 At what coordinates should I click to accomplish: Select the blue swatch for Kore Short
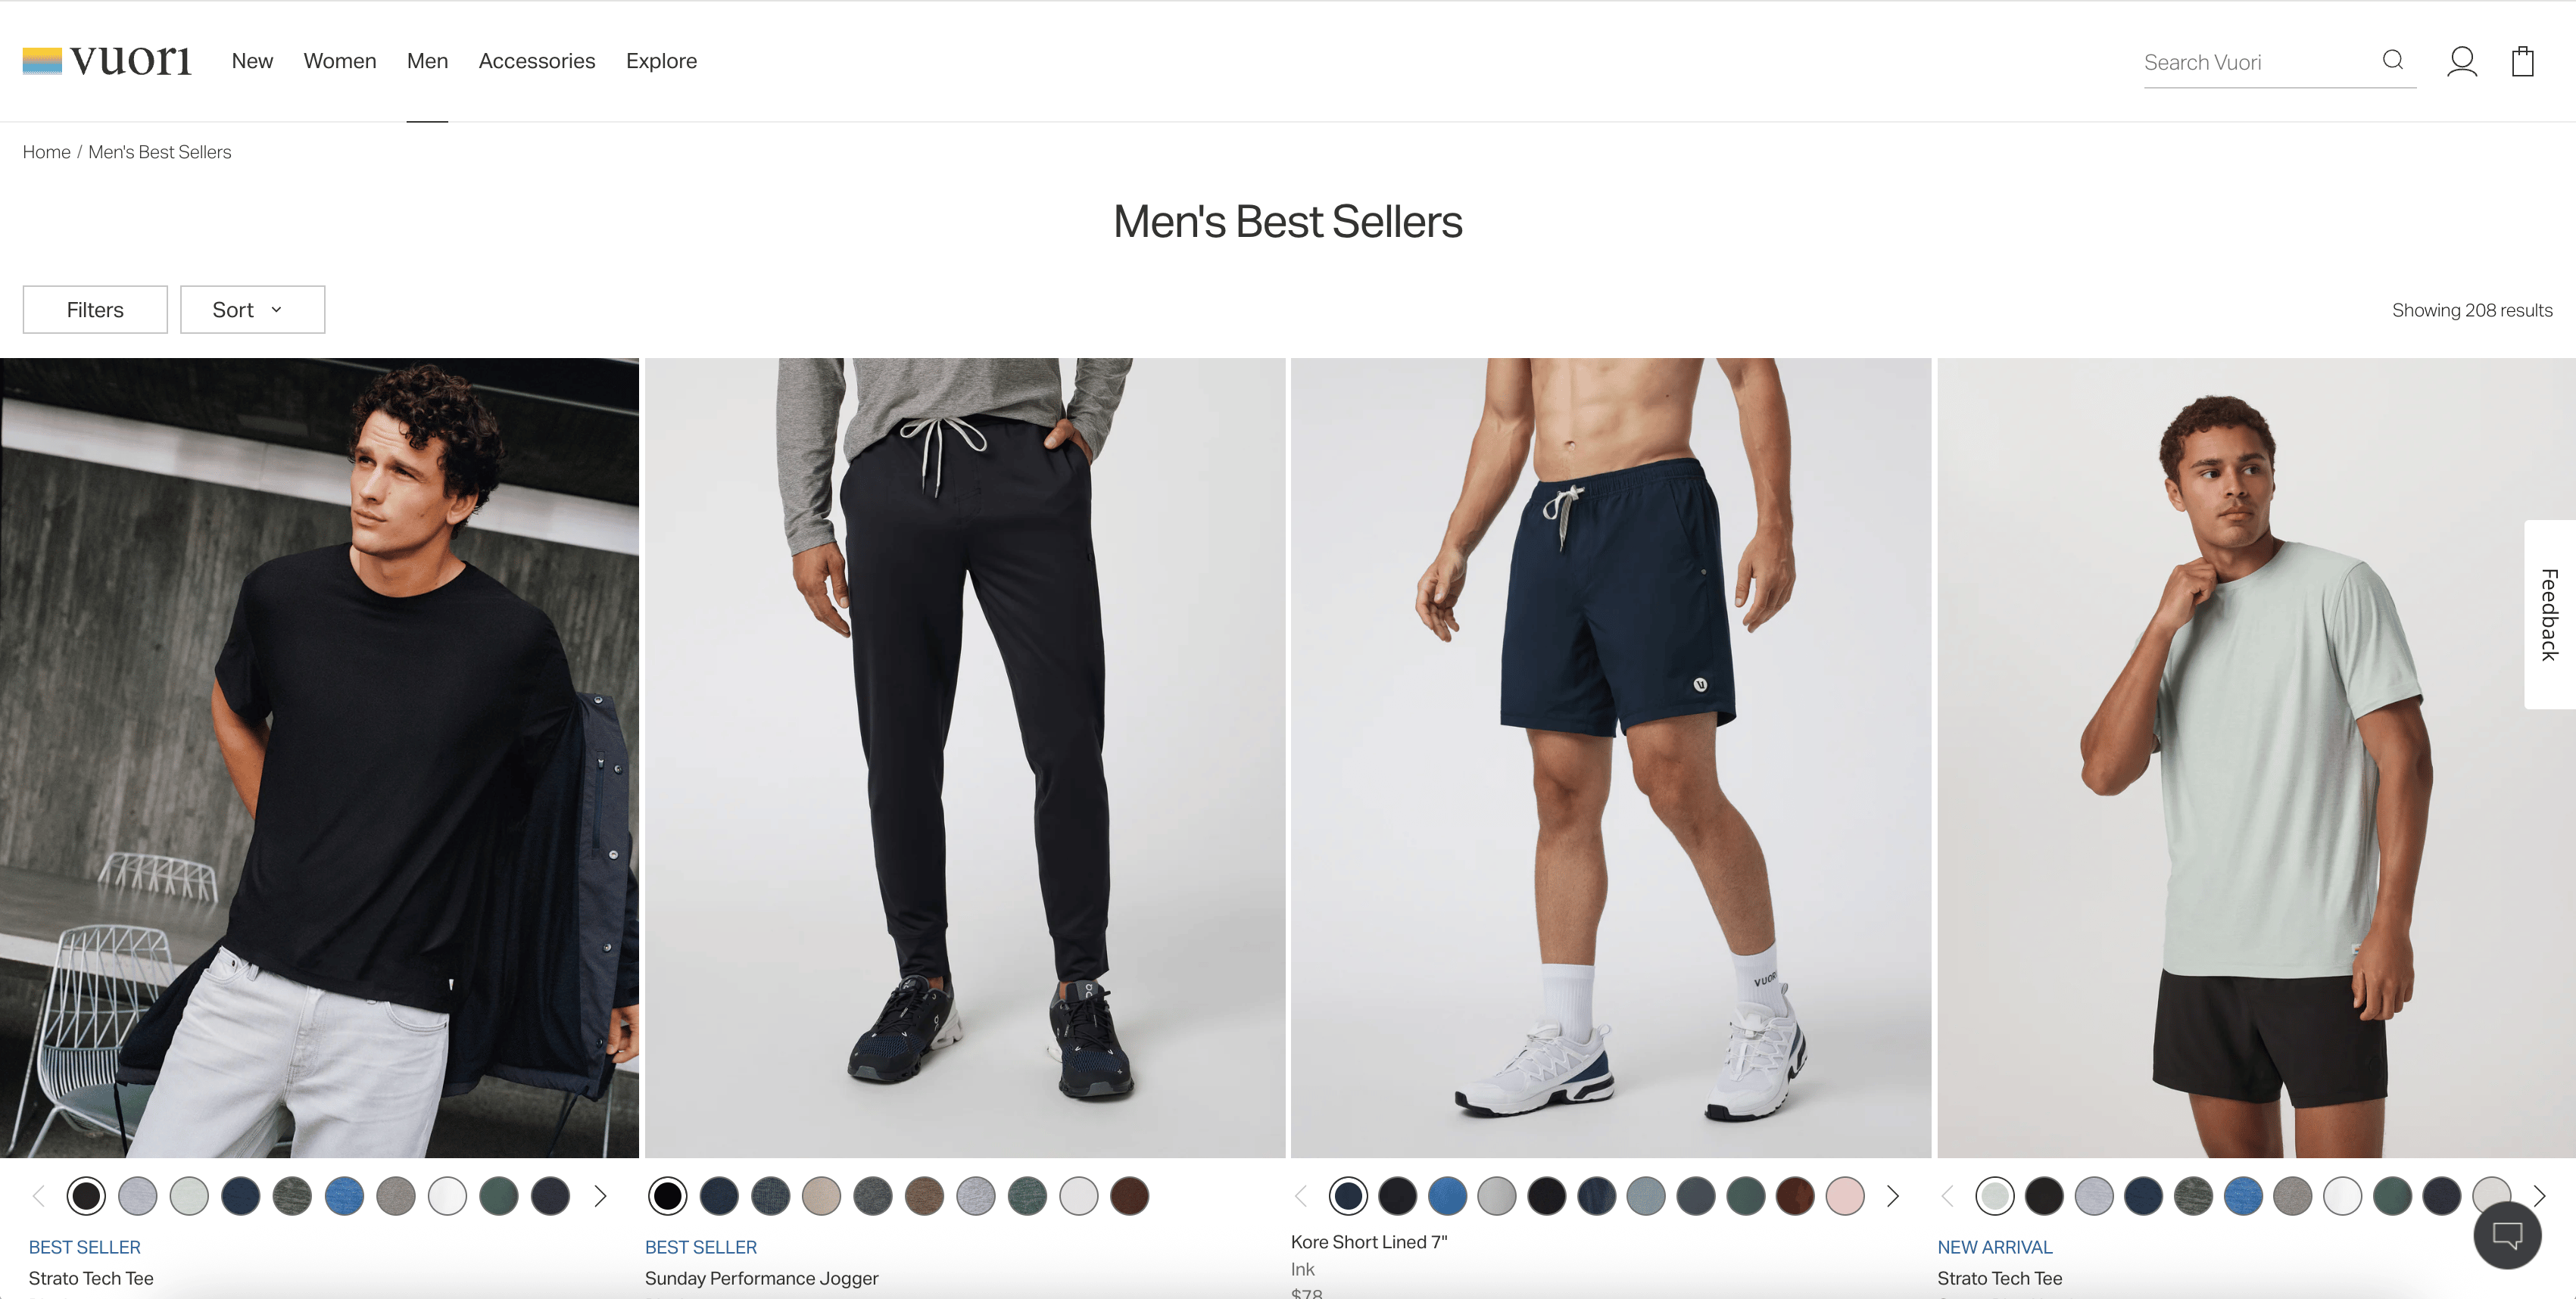[x=1447, y=1196]
